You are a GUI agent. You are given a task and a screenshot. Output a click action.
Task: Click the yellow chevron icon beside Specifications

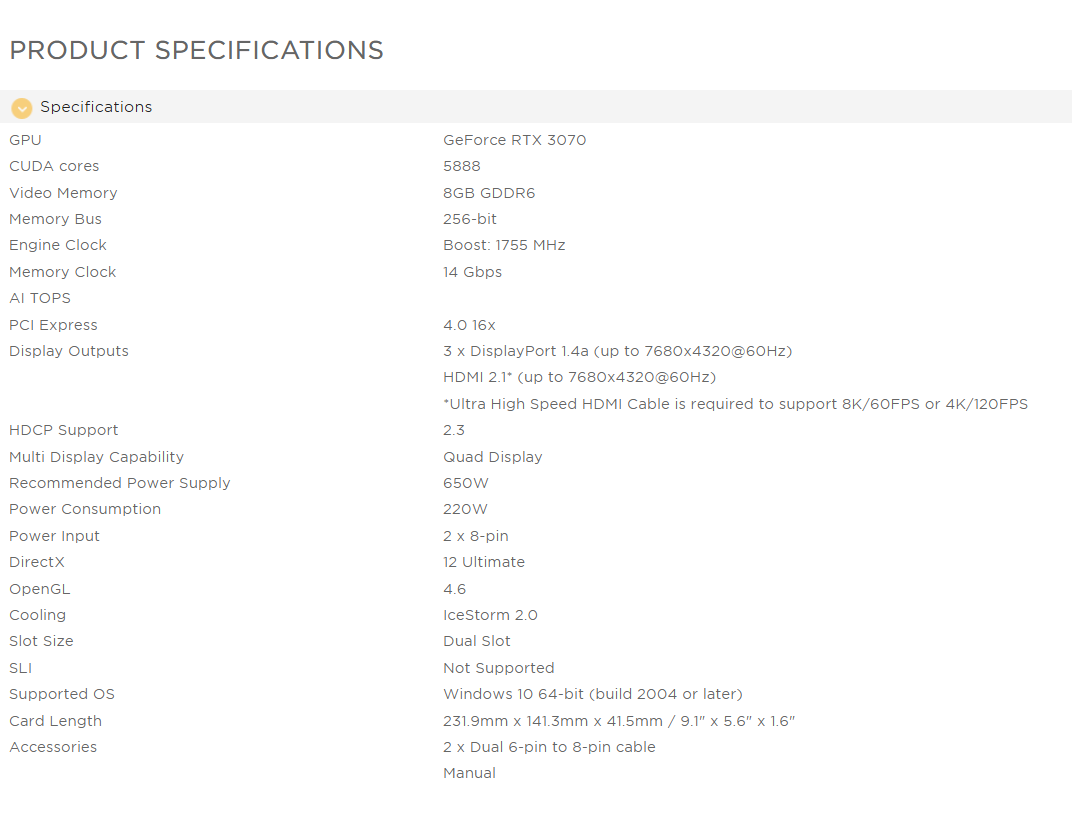point(22,108)
